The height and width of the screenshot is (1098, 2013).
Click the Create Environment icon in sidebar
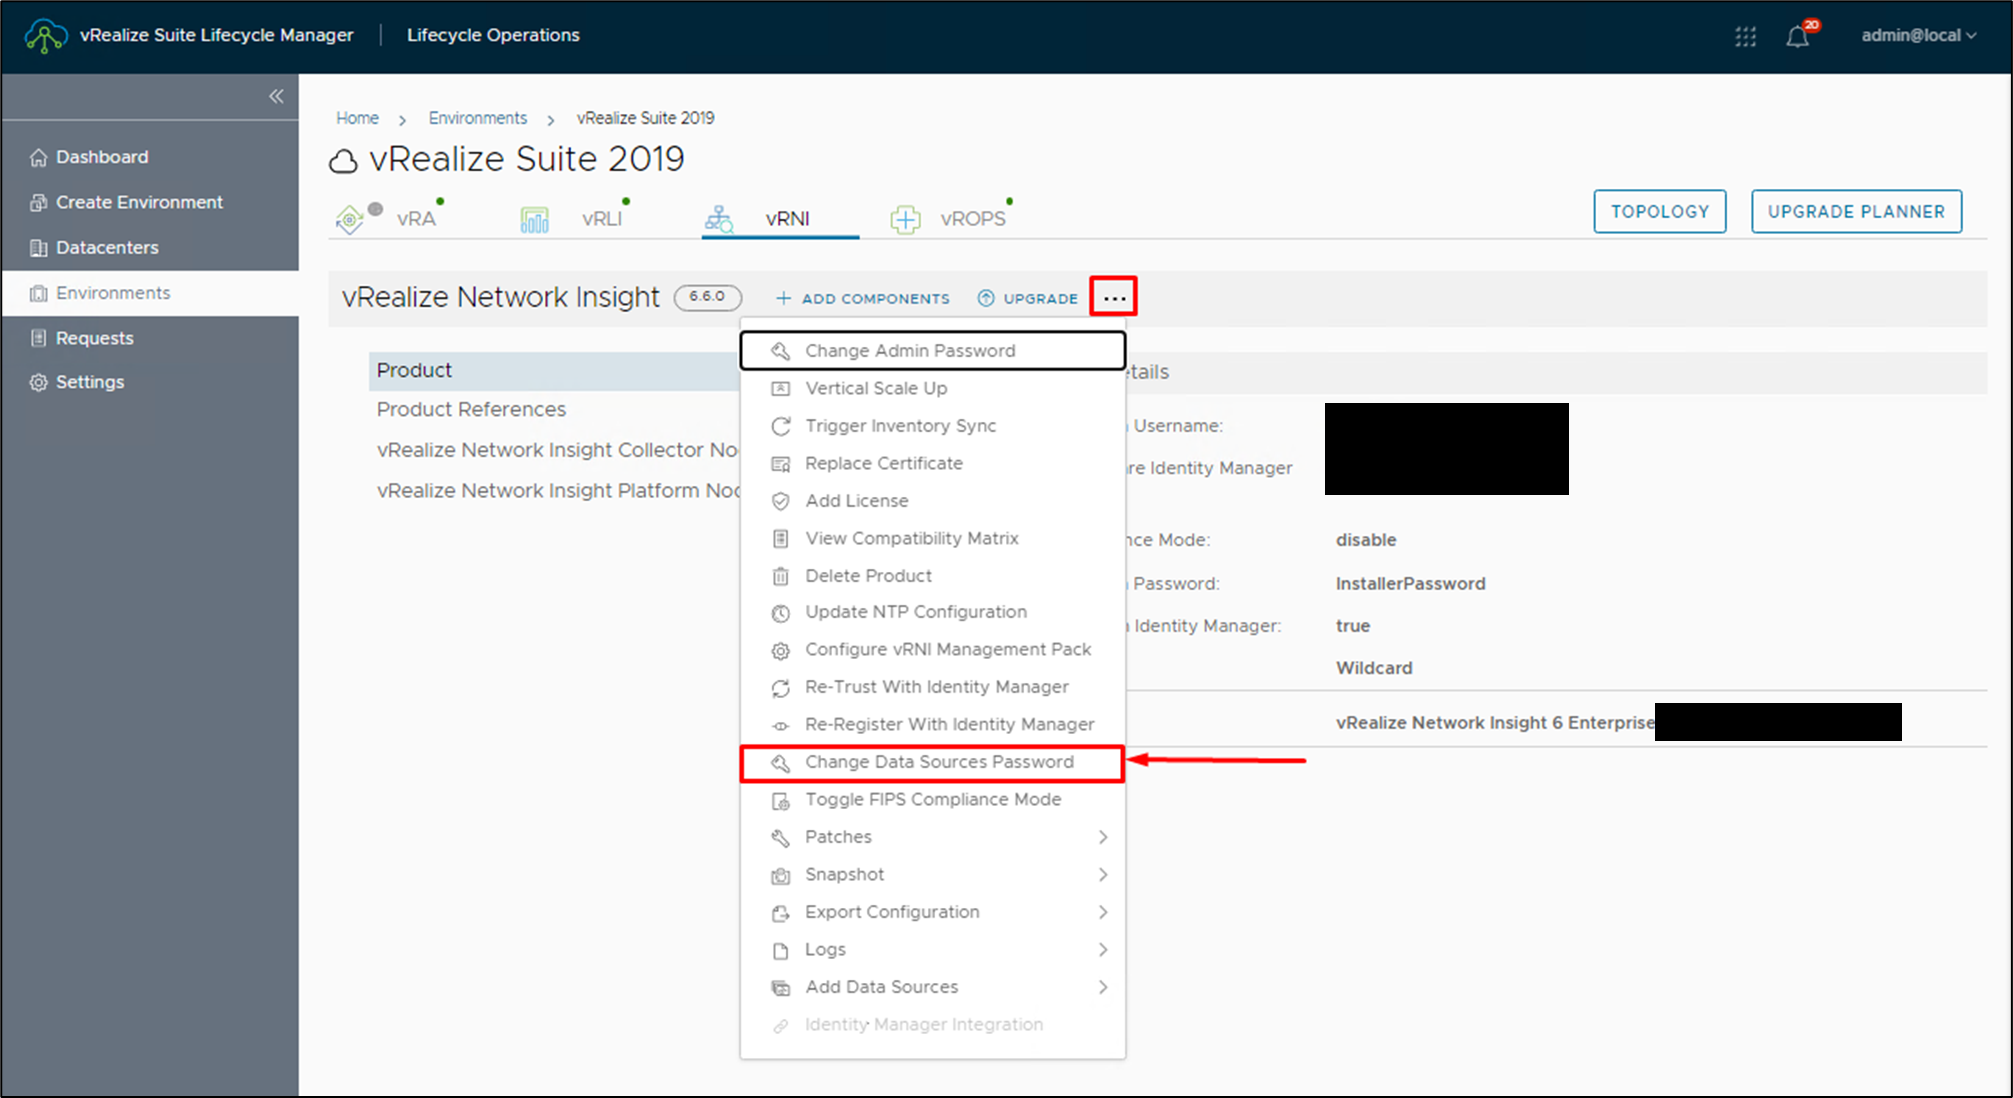point(39,202)
